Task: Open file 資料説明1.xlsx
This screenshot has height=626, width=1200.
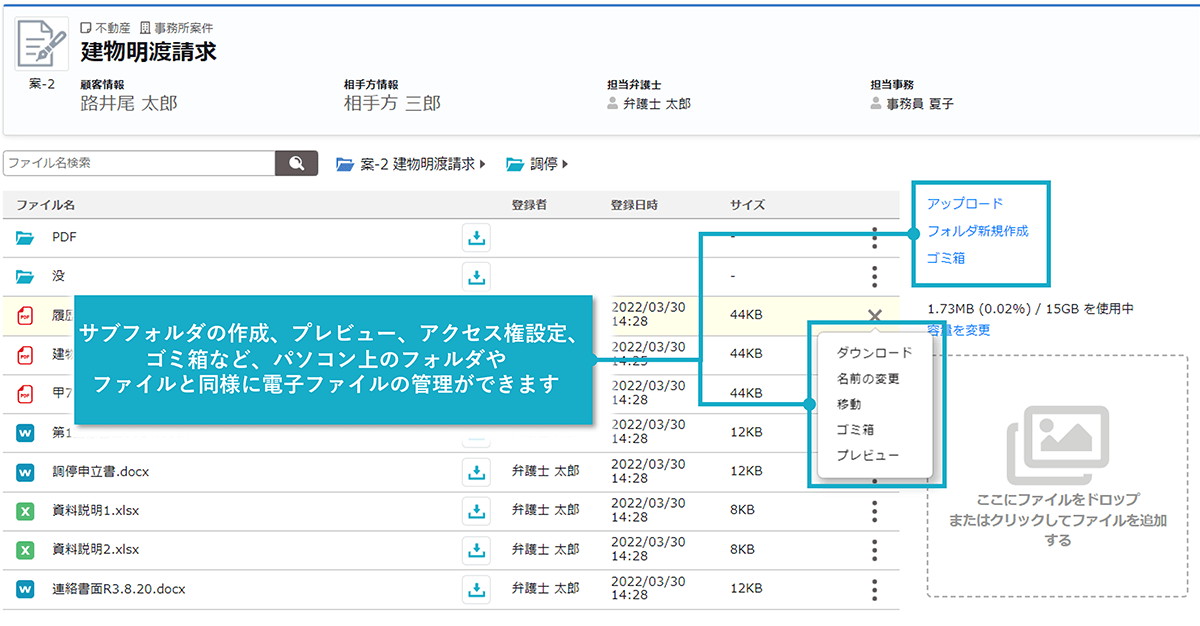Action: [x=95, y=510]
